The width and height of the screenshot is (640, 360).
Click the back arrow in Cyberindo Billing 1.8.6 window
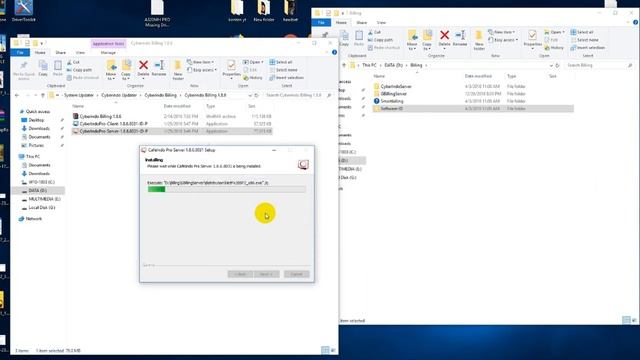[17, 95]
